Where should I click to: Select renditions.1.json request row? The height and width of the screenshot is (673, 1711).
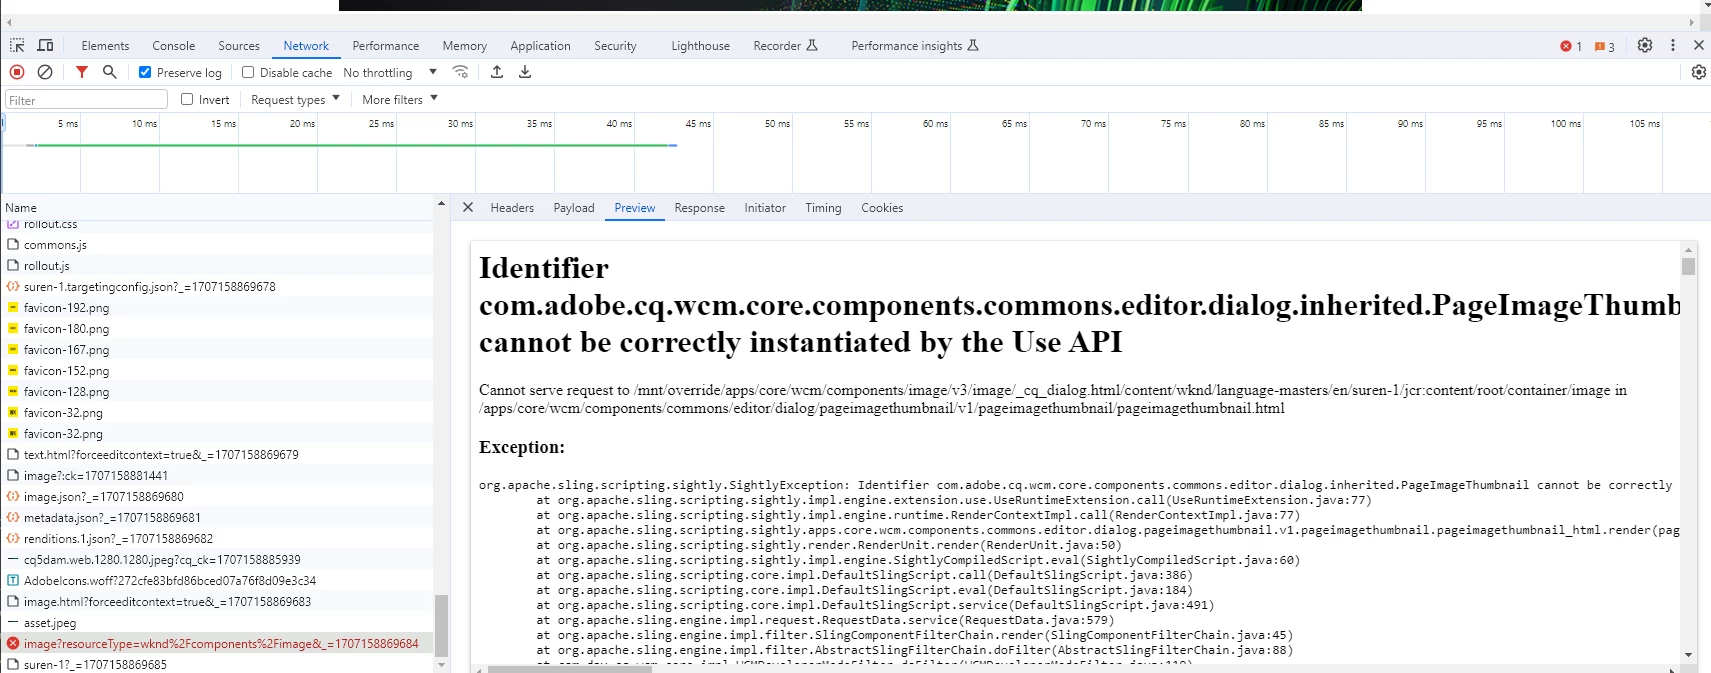(x=217, y=539)
